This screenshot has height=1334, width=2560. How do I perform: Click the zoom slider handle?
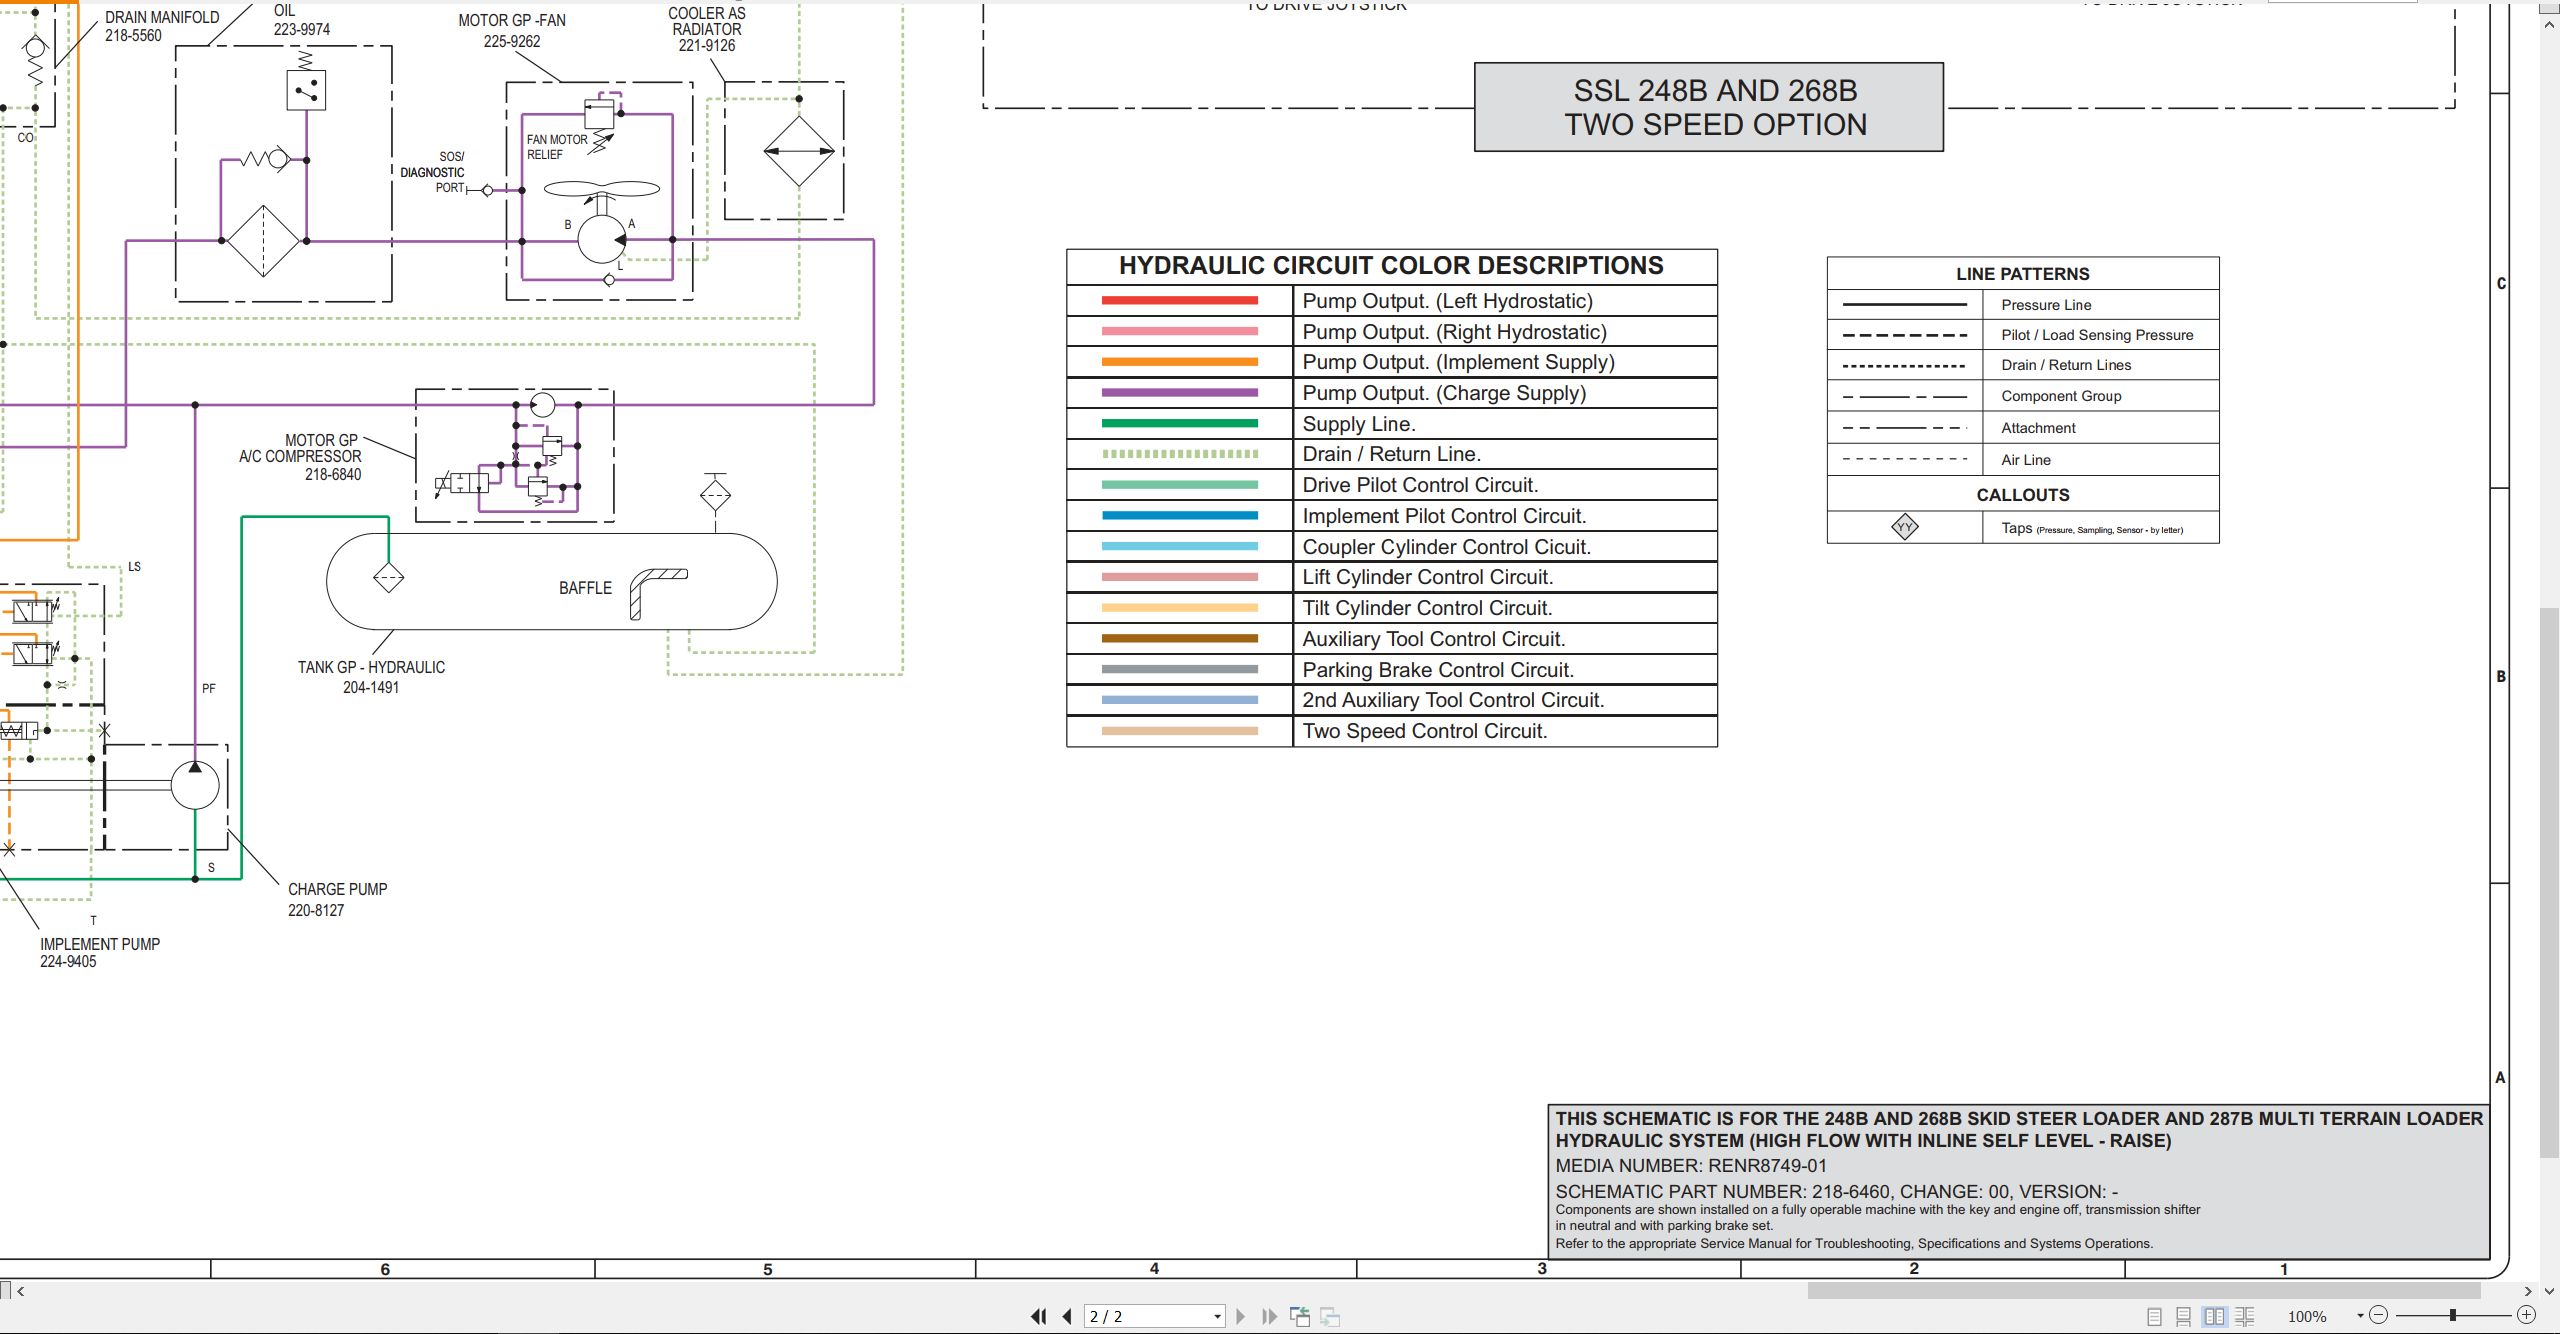tap(2452, 1315)
